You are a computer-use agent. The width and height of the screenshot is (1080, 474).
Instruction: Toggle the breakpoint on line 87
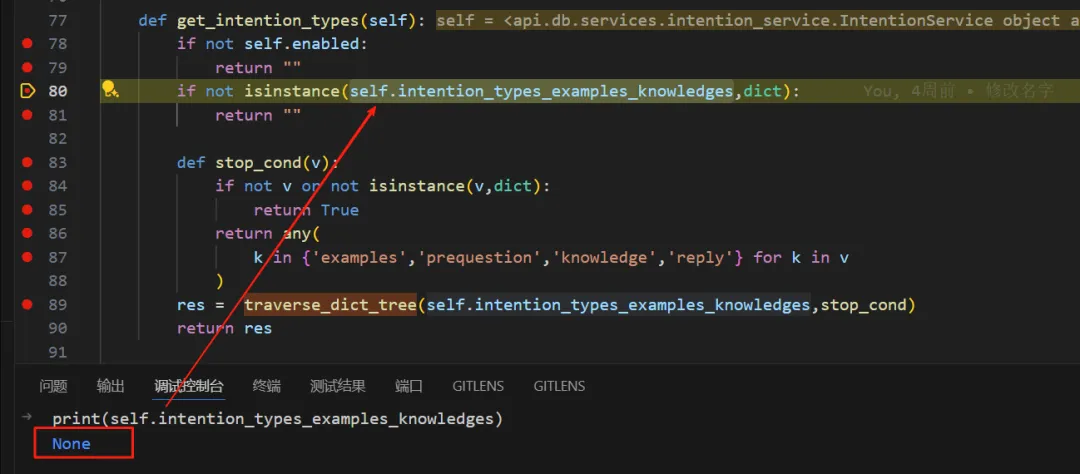pyautogui.click(x=27, y=257)
